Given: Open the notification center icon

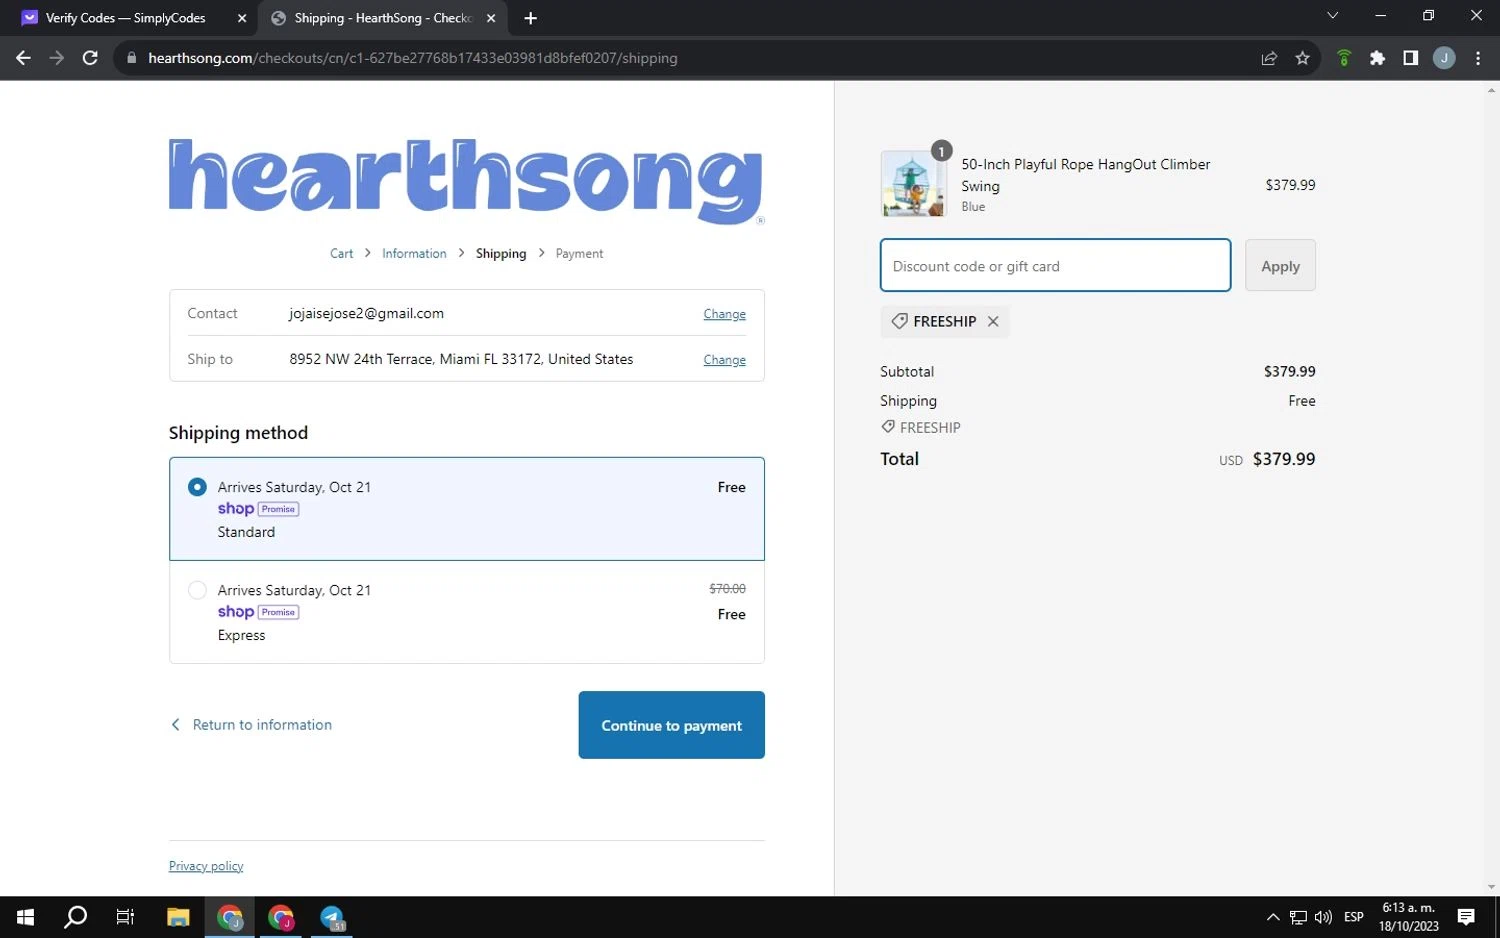Looking at the screenshot, I should click(x=1466, y=917).
